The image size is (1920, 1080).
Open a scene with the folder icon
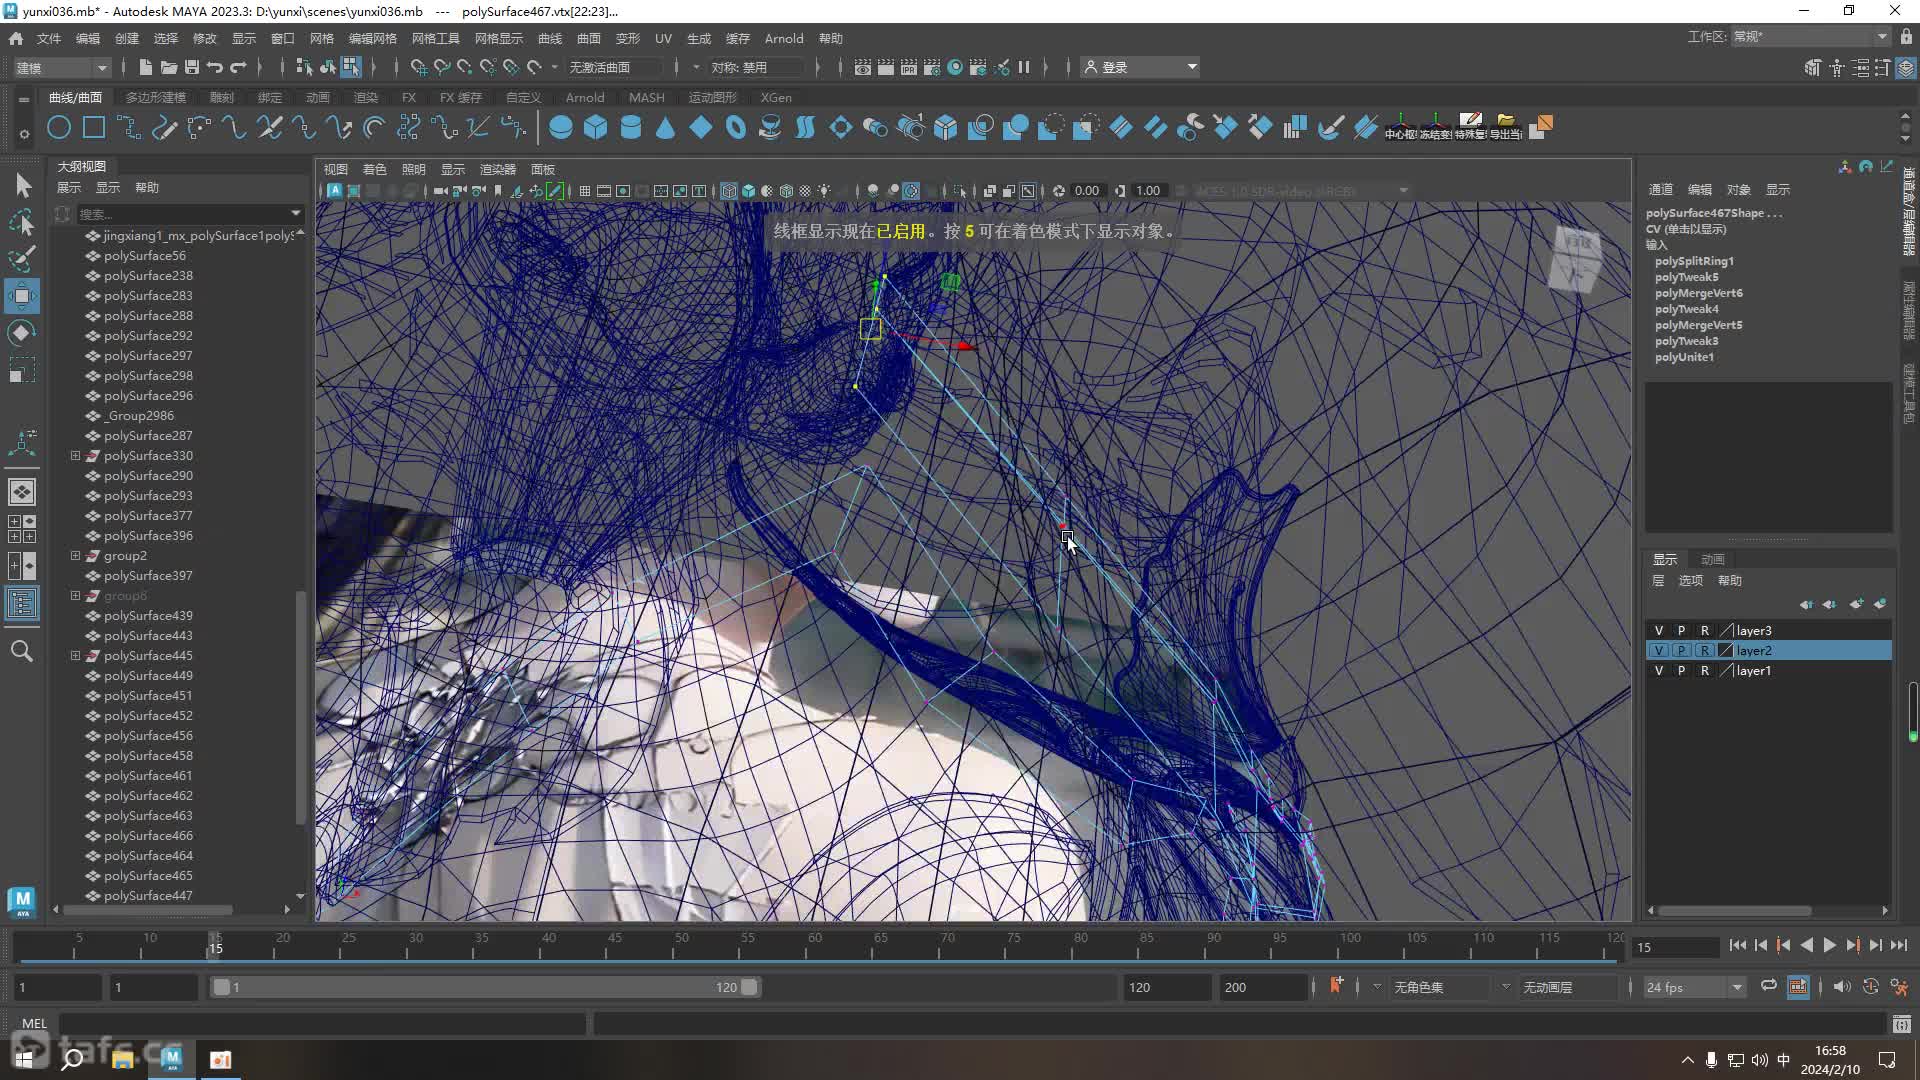click(x=169, y=67)
